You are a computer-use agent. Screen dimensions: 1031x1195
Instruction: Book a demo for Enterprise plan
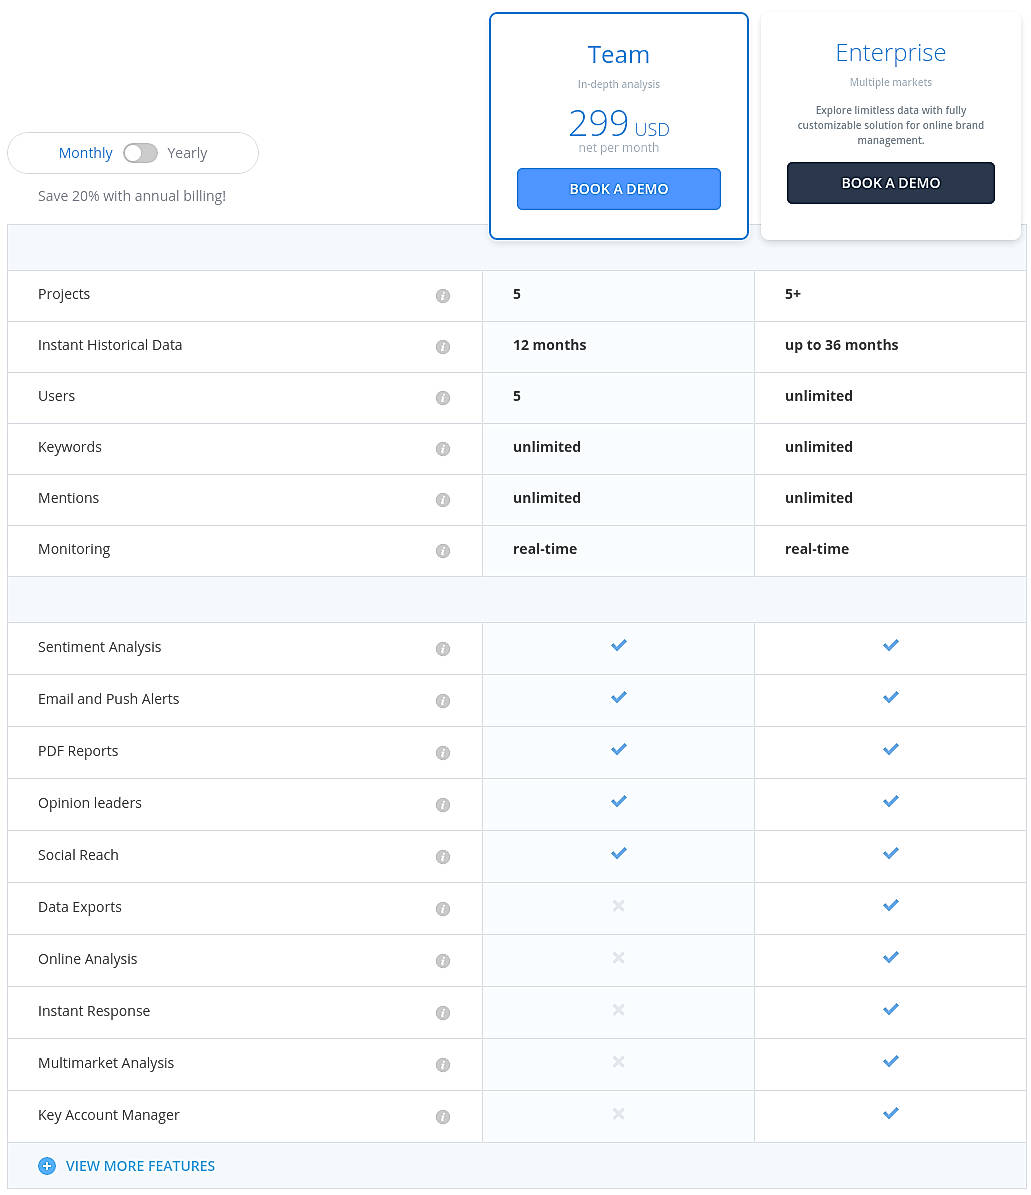(891, 183)
